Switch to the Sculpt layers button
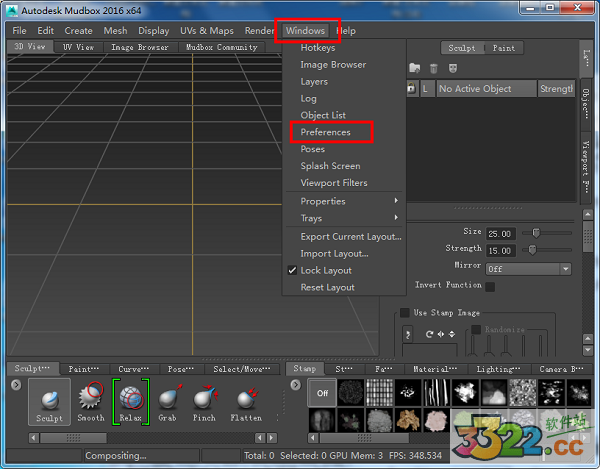 click(x=462, y=48)
